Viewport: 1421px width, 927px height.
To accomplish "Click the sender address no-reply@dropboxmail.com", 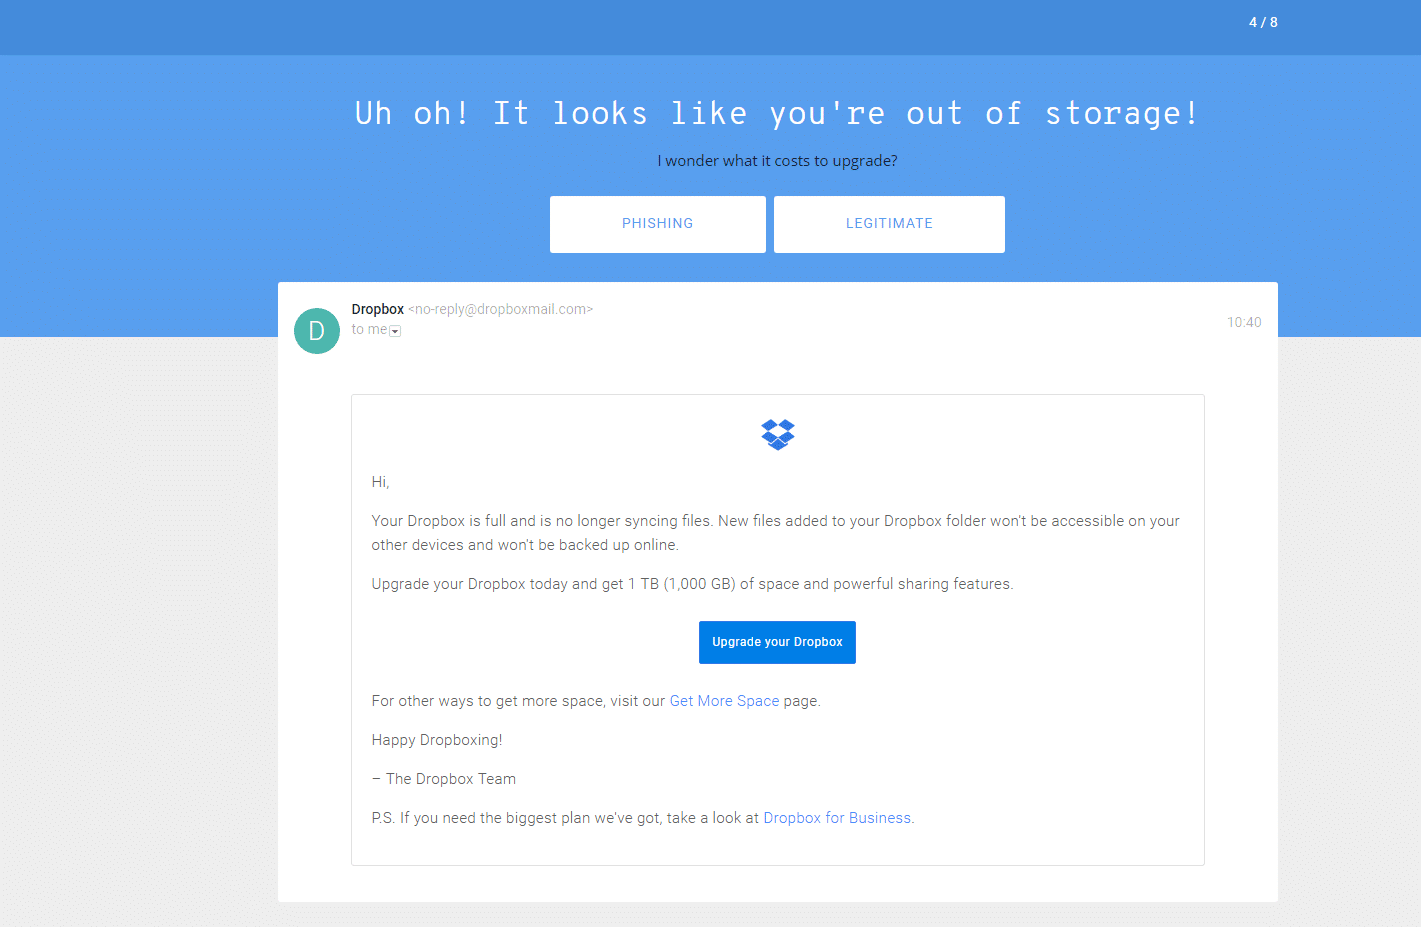I will (x=500, y=309).
